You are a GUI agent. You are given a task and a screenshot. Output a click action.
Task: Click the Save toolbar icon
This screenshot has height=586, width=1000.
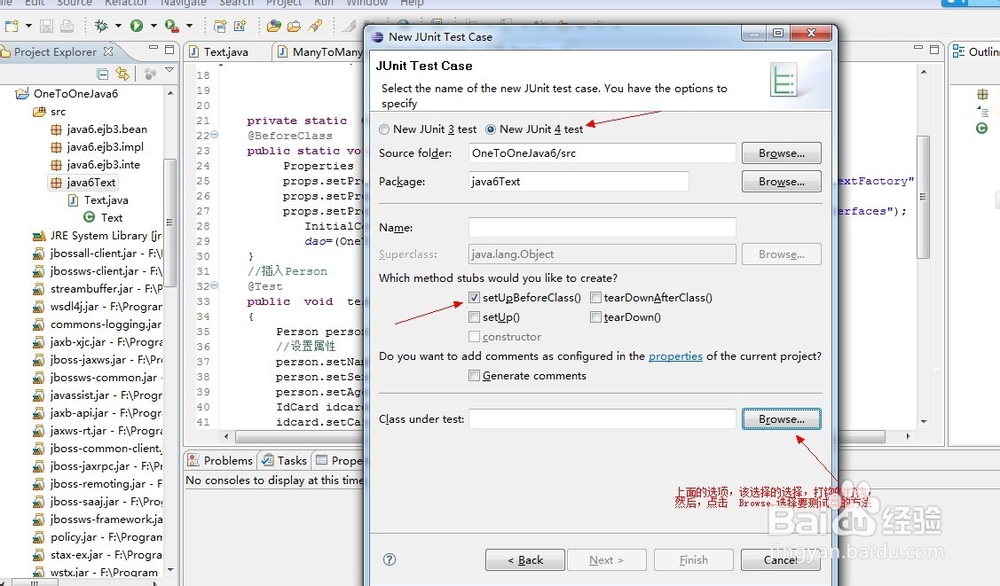tap(47, 26)
